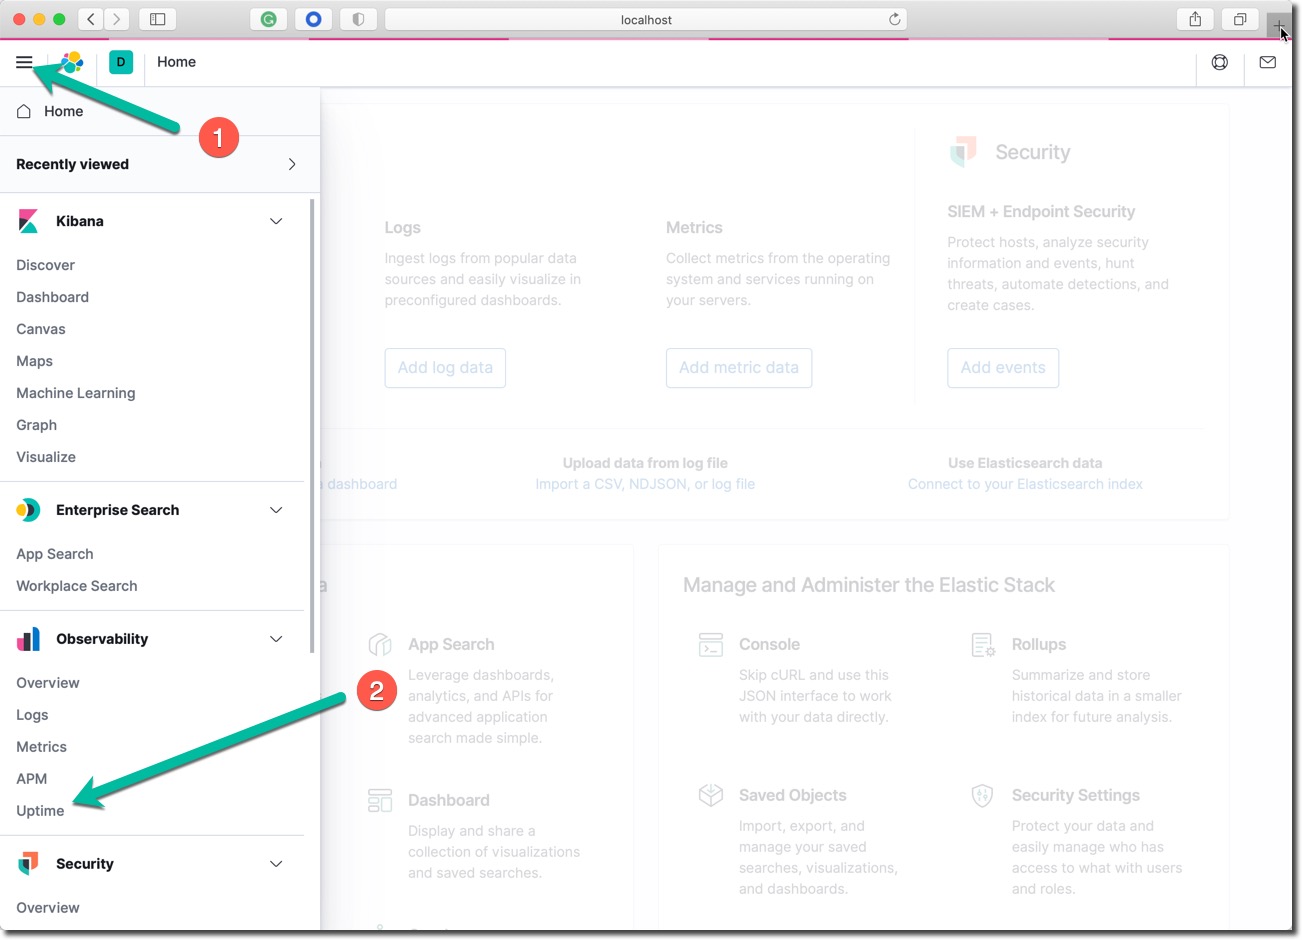Open a new tab with plus button
The width and height of the screenshot is (1302, 940).
click(x=1279, y=23)
